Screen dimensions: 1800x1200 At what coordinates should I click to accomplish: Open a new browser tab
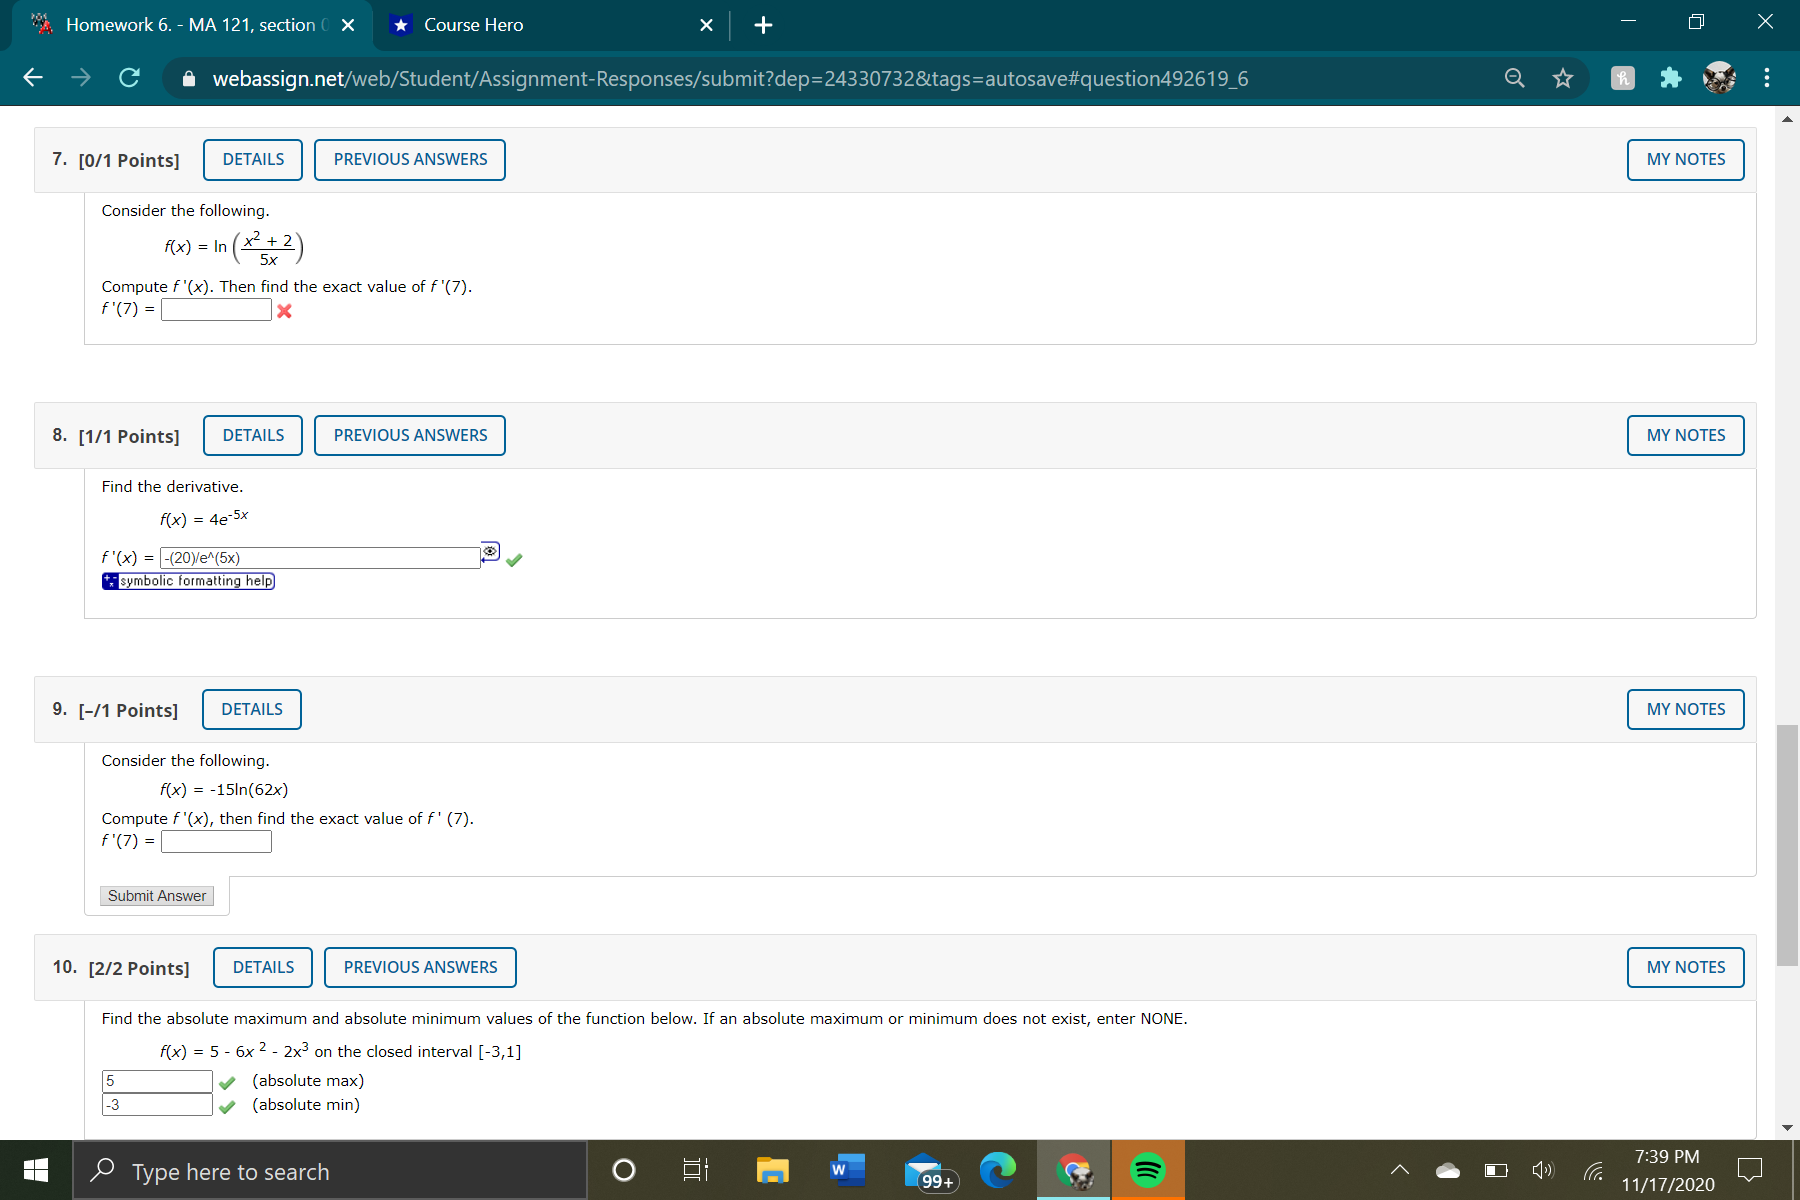pyautogui.click(x=763, y=25)
